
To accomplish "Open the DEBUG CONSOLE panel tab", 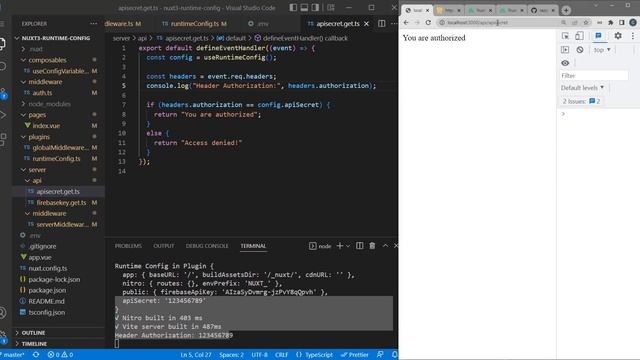I will [x=207, y=246].
